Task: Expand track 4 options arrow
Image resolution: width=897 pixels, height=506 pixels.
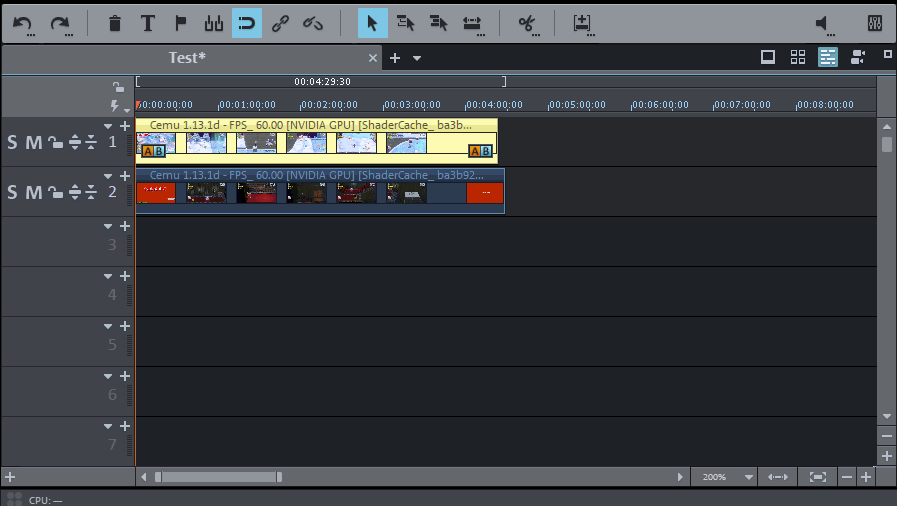Action: pos(108,276)
